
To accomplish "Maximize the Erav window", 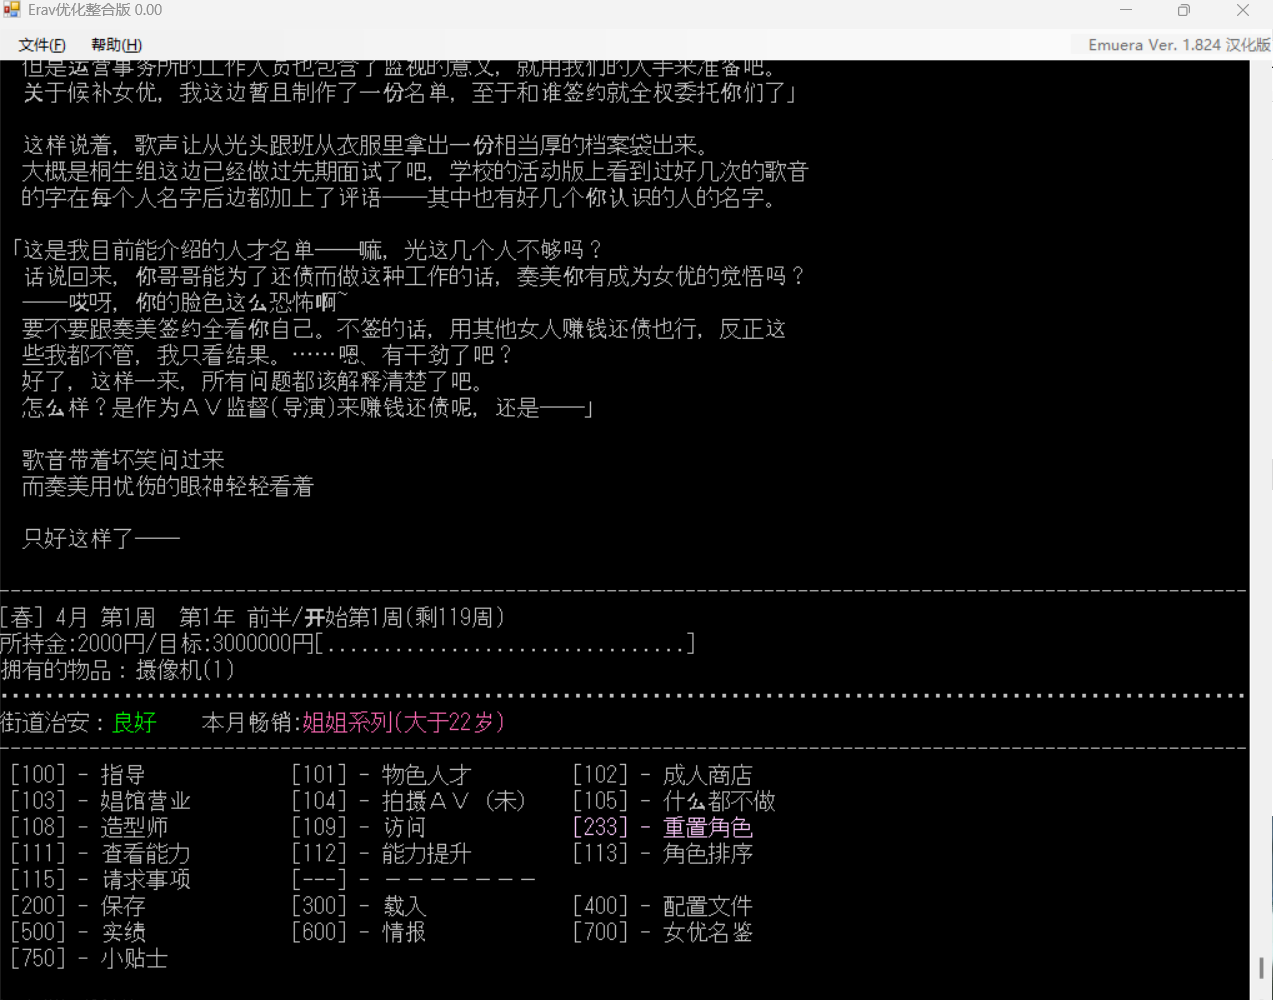I will 1184,10.
